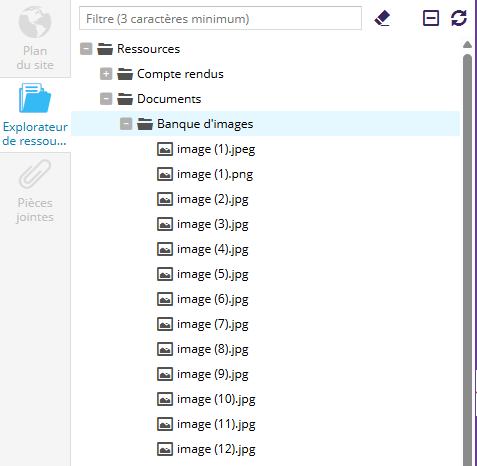This screenshot has height=466, width=477.
Task: Select image (8).jpg in the tree
Action: tap(213, 349)
